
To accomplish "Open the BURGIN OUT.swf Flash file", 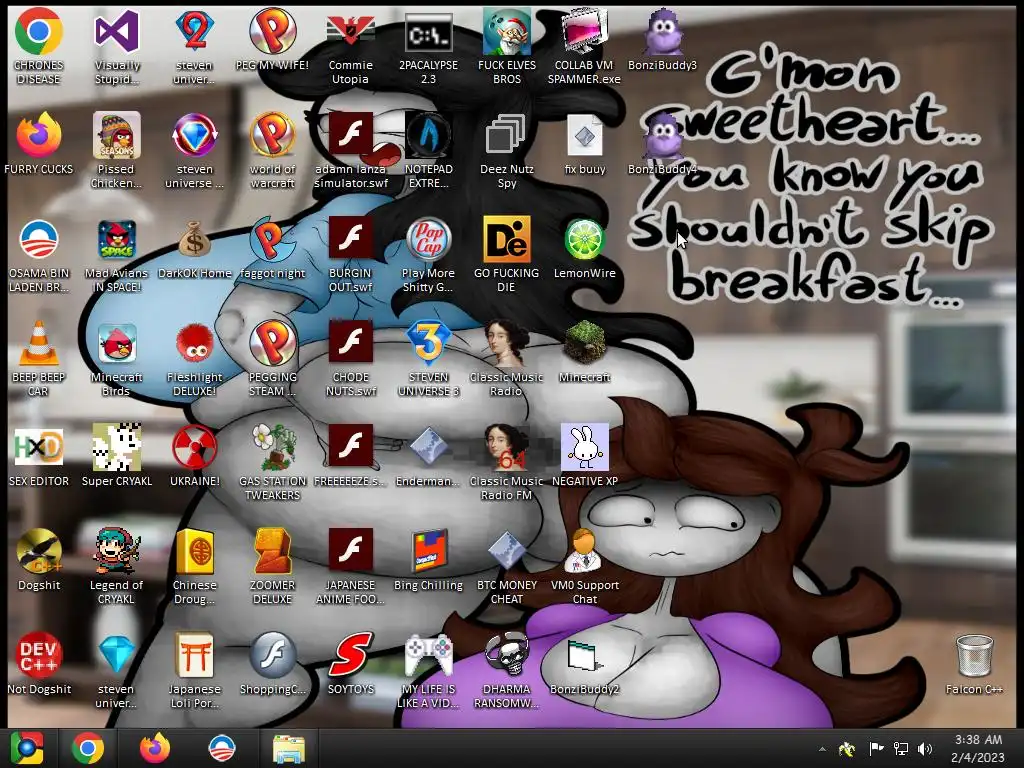I will [351, 238].
